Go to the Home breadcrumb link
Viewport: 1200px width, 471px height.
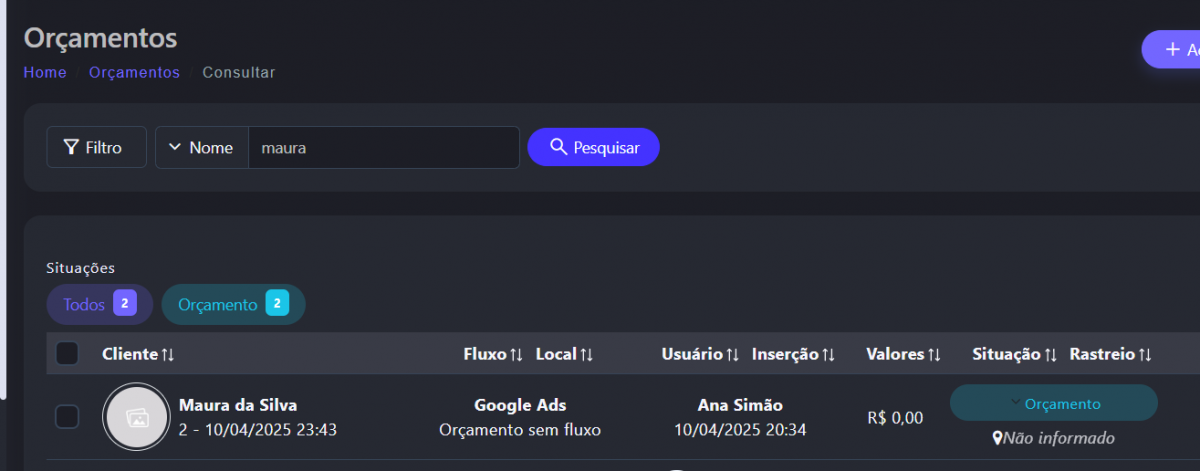click(x=45, y=73)
